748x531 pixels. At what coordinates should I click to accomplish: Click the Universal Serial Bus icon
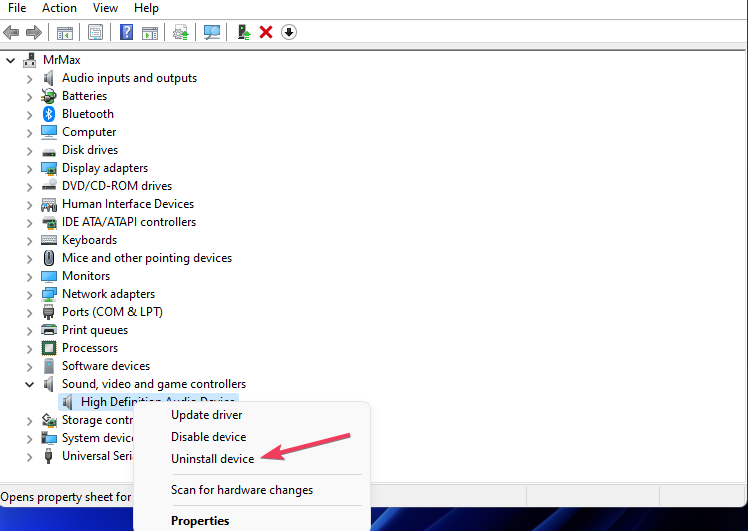click(x=48, y=456)
